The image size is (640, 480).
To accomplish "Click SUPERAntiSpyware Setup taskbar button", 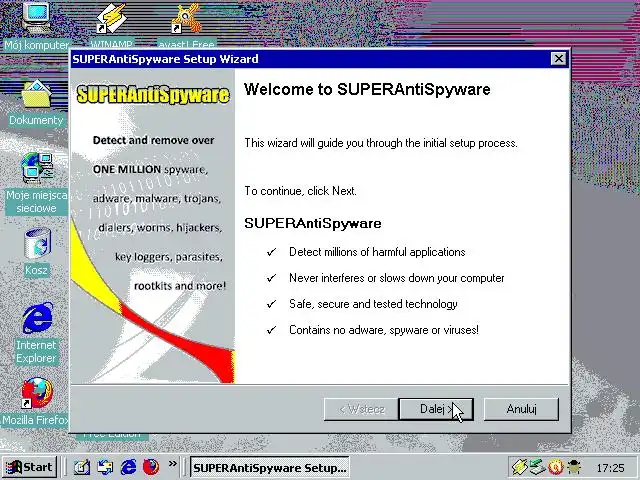I will point(270,467).
